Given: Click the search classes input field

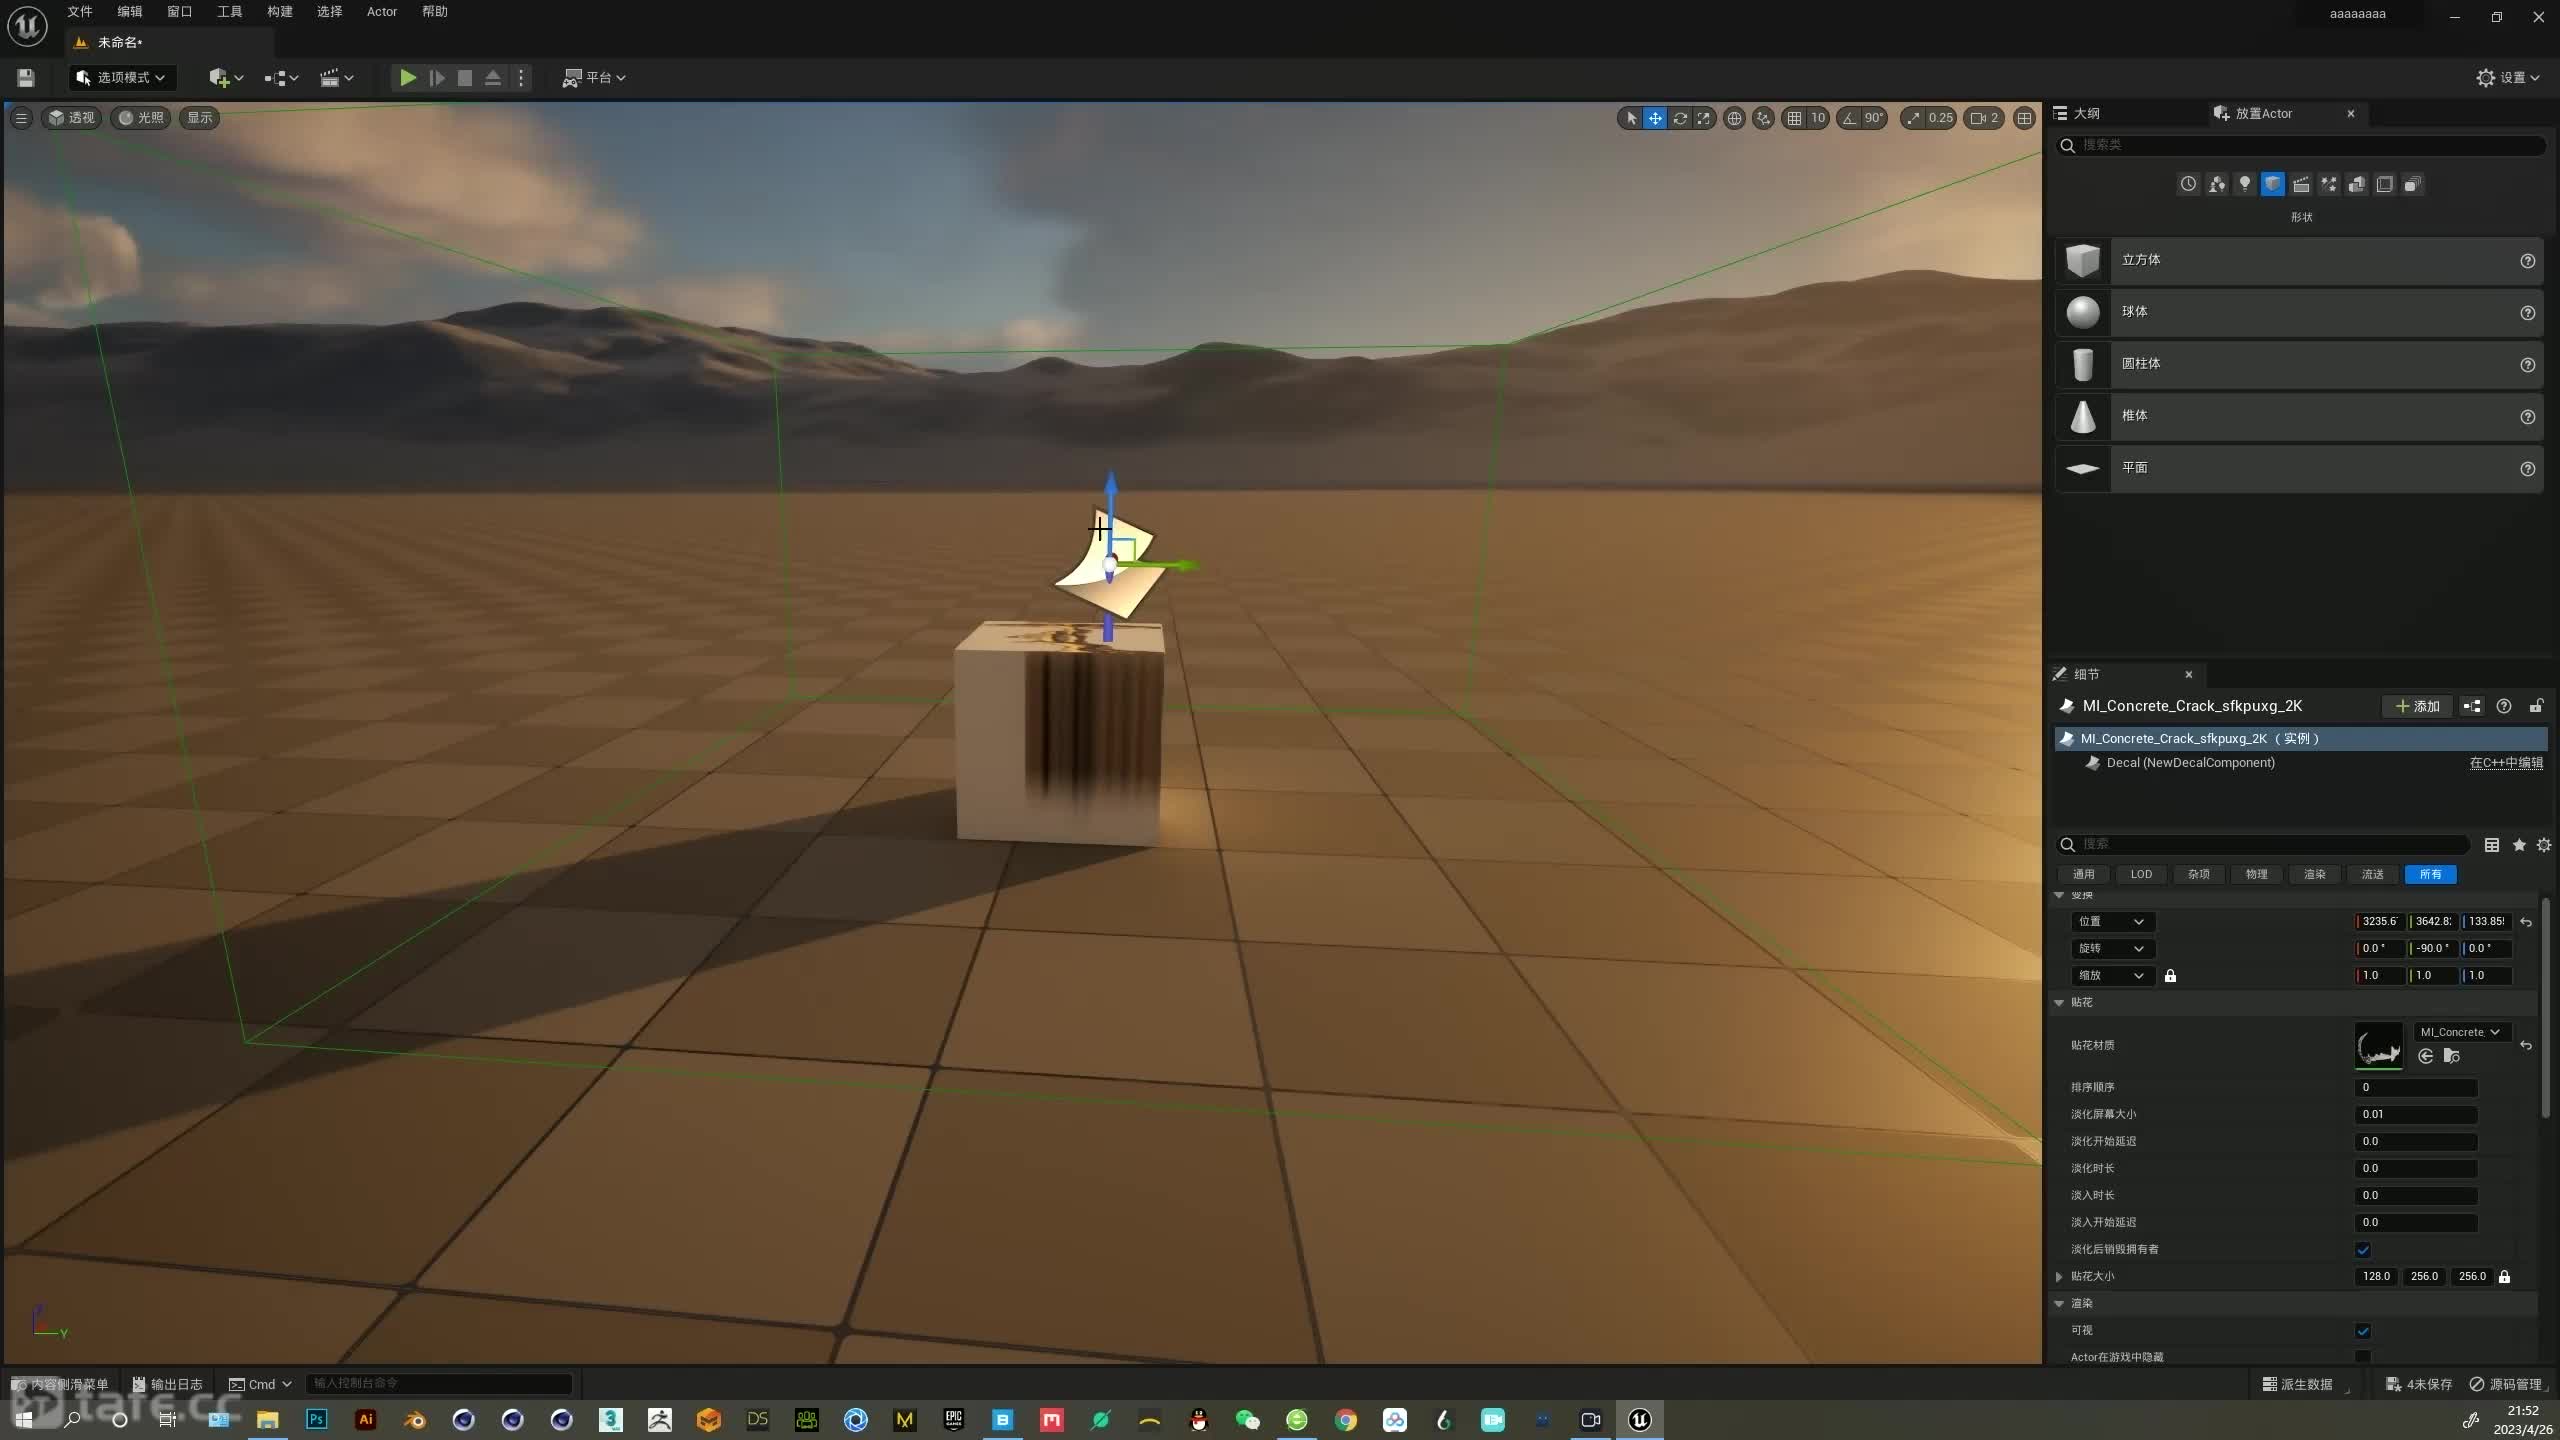Looking at the screenshot, I should [2301, 145].
